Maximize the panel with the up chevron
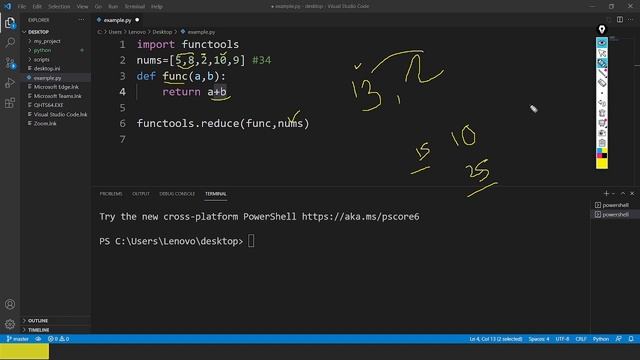The width and height of the screenshot is (640, 360). 623,193
